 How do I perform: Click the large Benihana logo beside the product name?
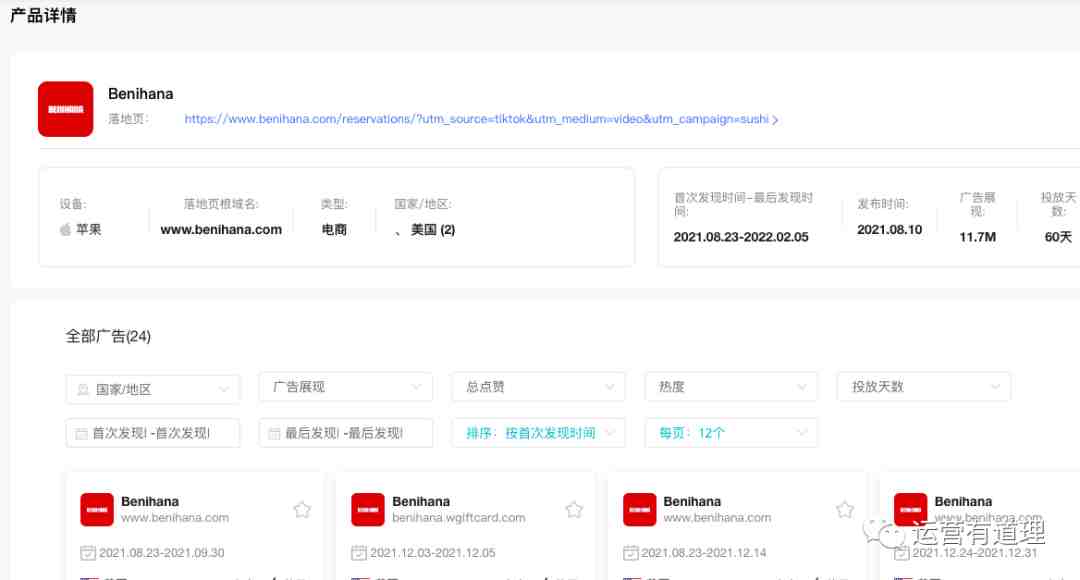coord(65,109)
